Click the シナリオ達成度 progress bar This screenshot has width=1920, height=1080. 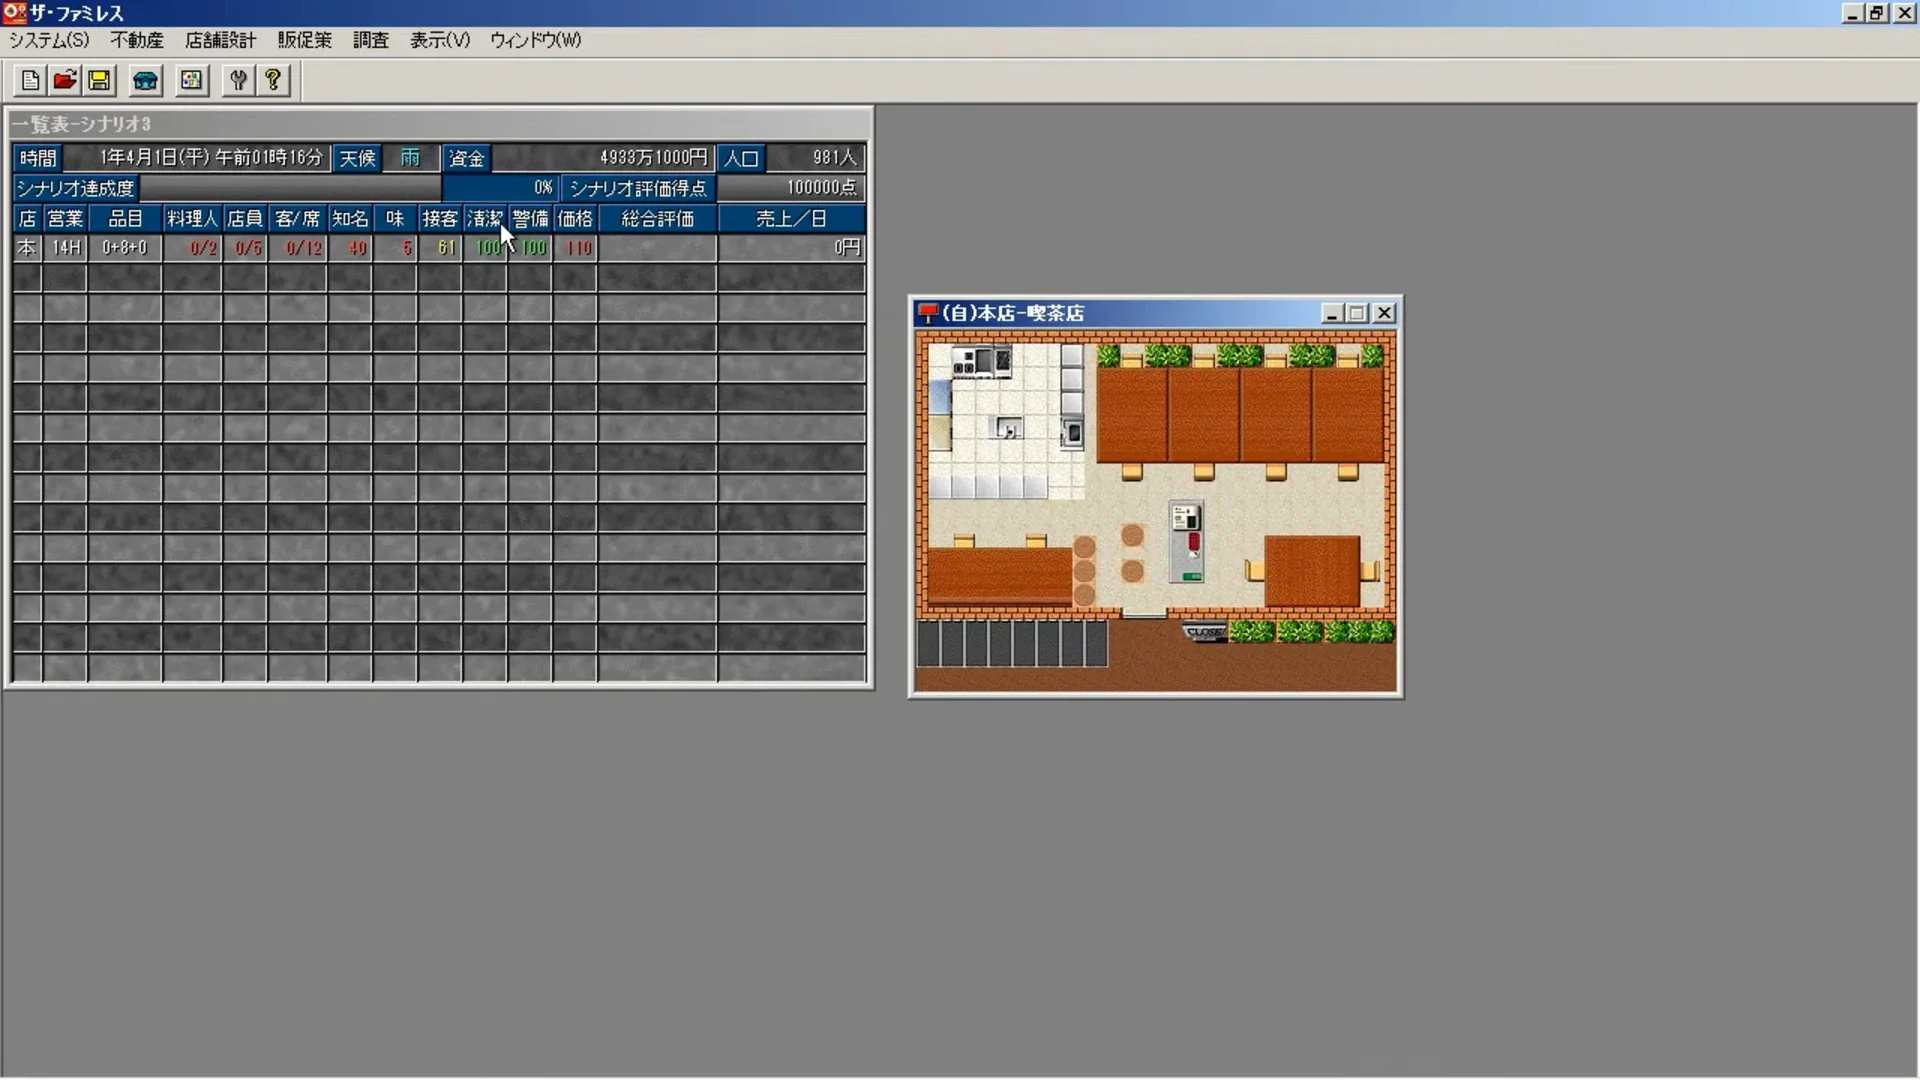[290, 187]
